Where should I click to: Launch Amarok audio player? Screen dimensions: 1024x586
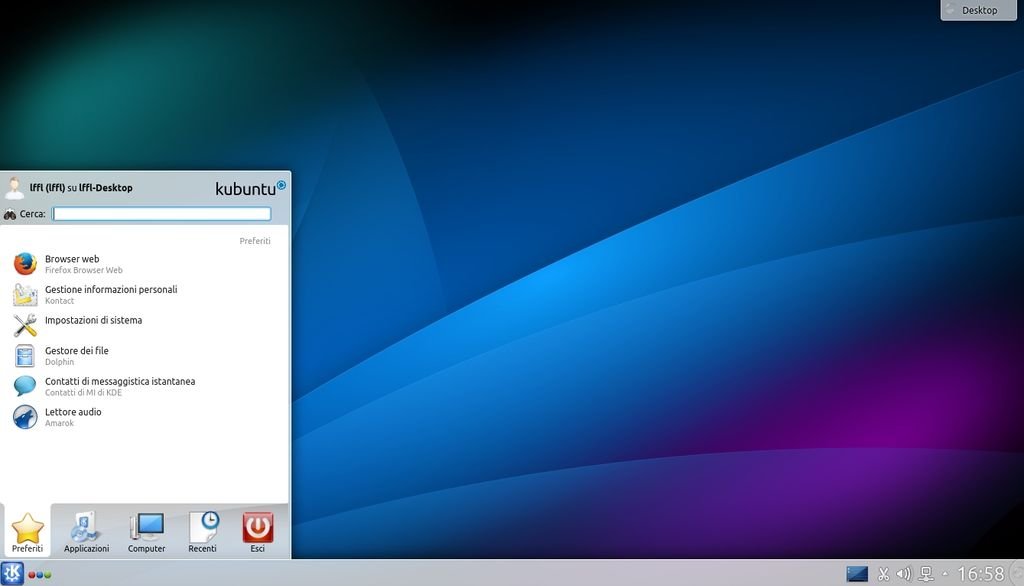[72, 417]
